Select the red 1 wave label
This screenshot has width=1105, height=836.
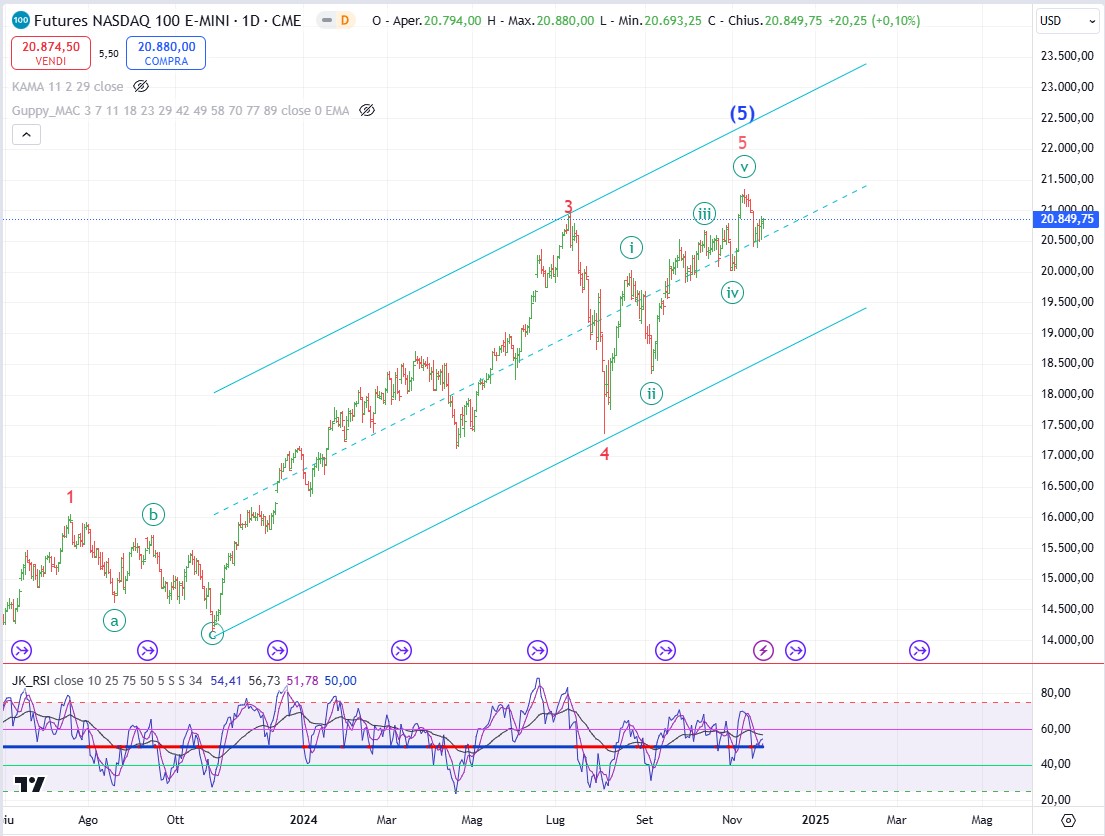point(70,497)
